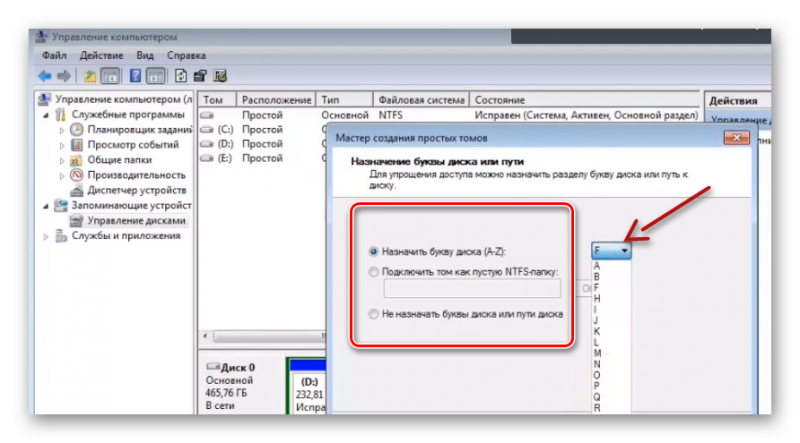Click the Healthy (System, Active) status cell
This screenshot has width=800, height=443.
click(x=586, y=115)
